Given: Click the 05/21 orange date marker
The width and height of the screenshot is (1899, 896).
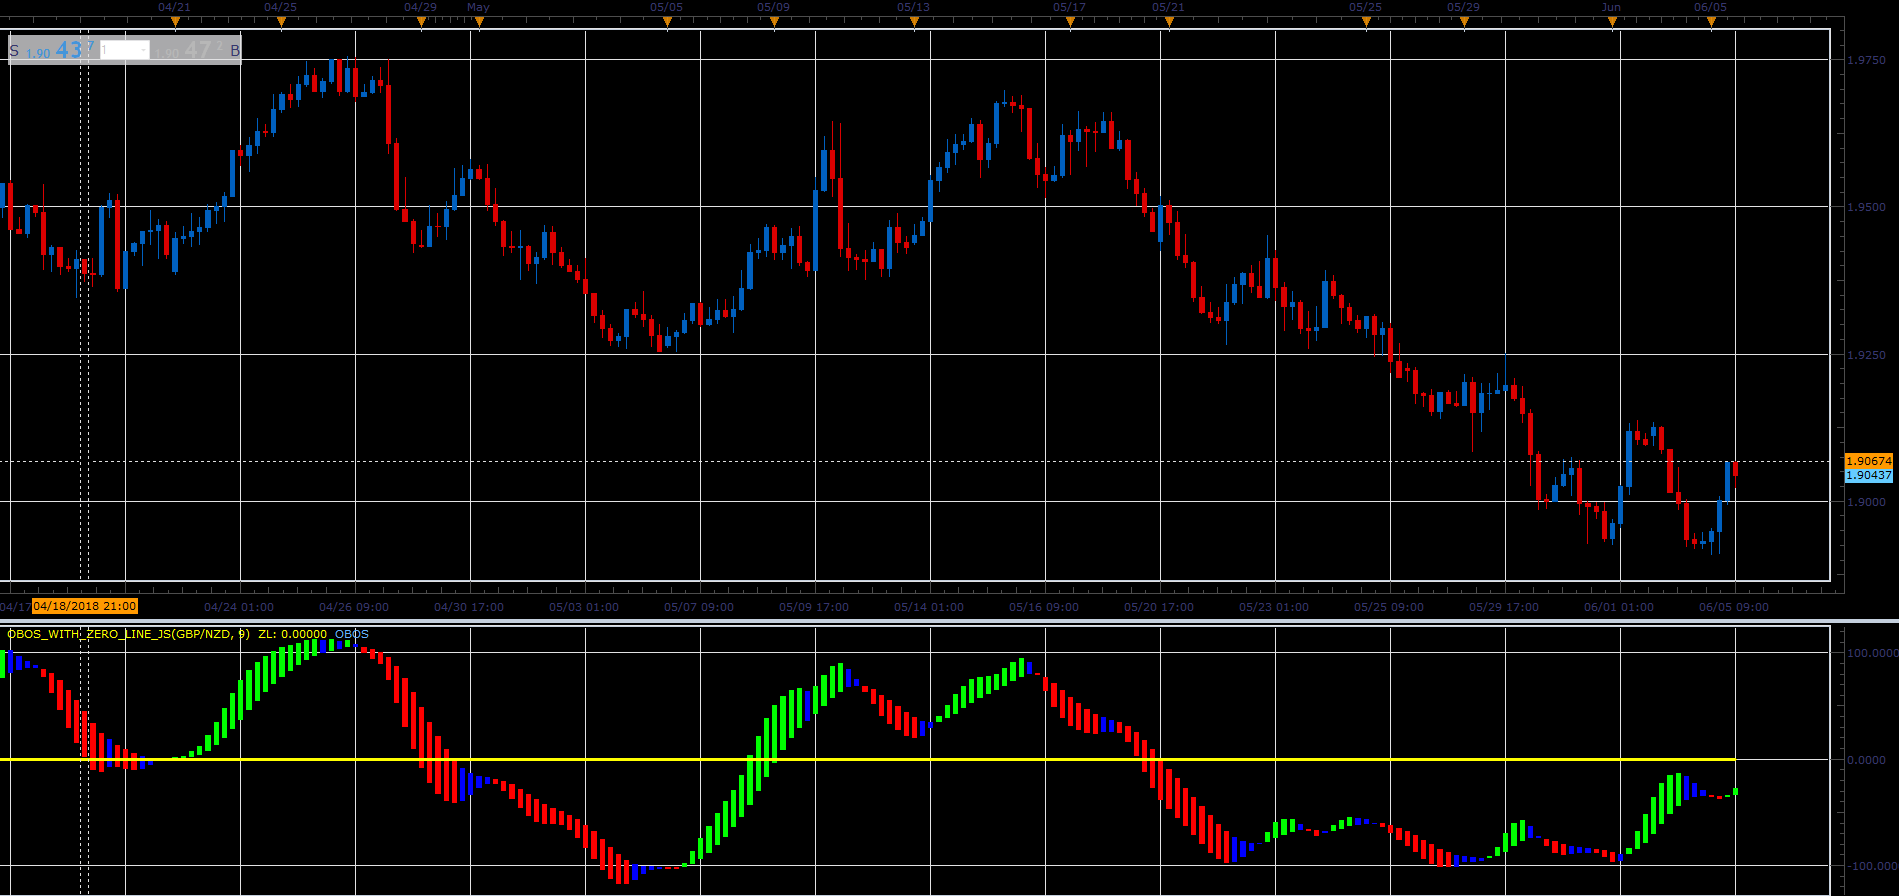Looking at the screenshot, I should (1168, 21).
